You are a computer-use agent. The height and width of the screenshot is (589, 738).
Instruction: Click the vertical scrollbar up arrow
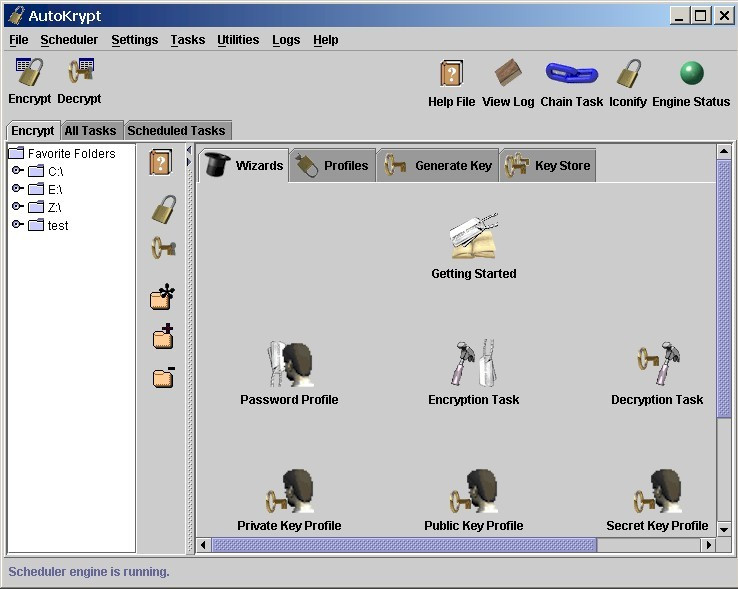[x=724, y=151]
